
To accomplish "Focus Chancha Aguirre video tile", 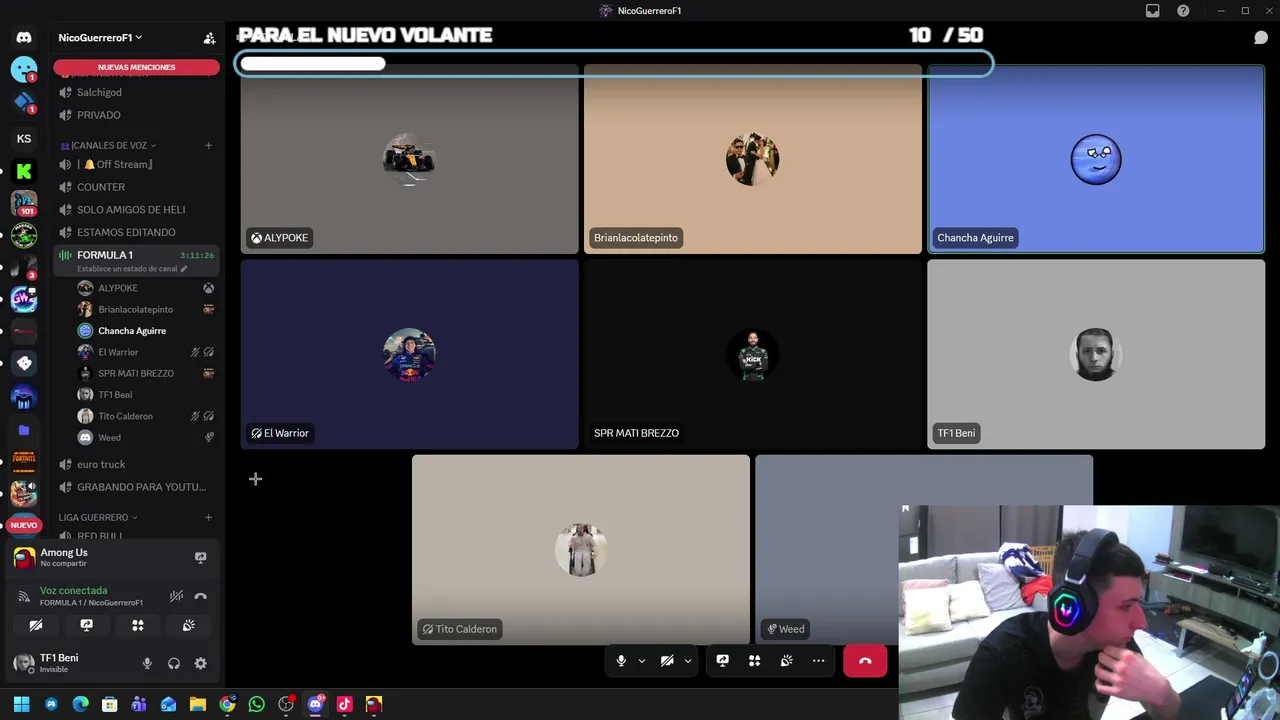I will point(1096,159).
